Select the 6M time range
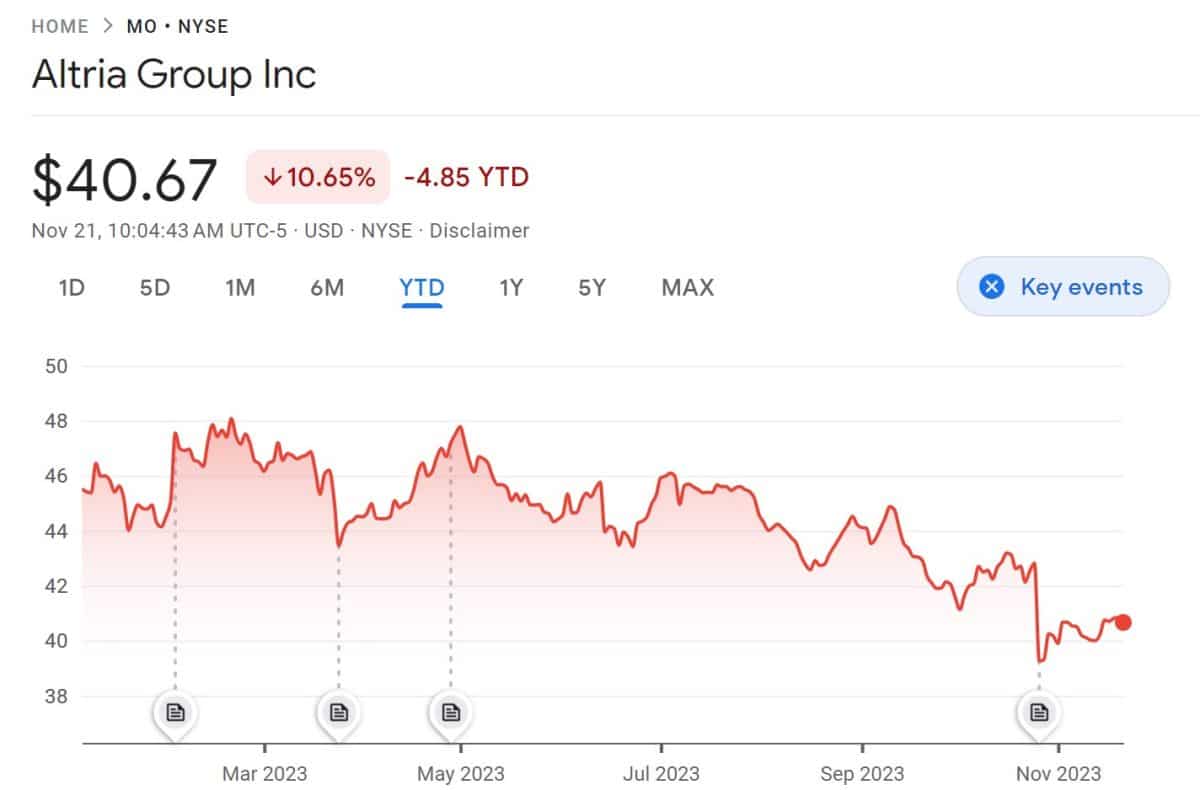The height and width of the screenshot is (790, 1200). pos(327,288)
